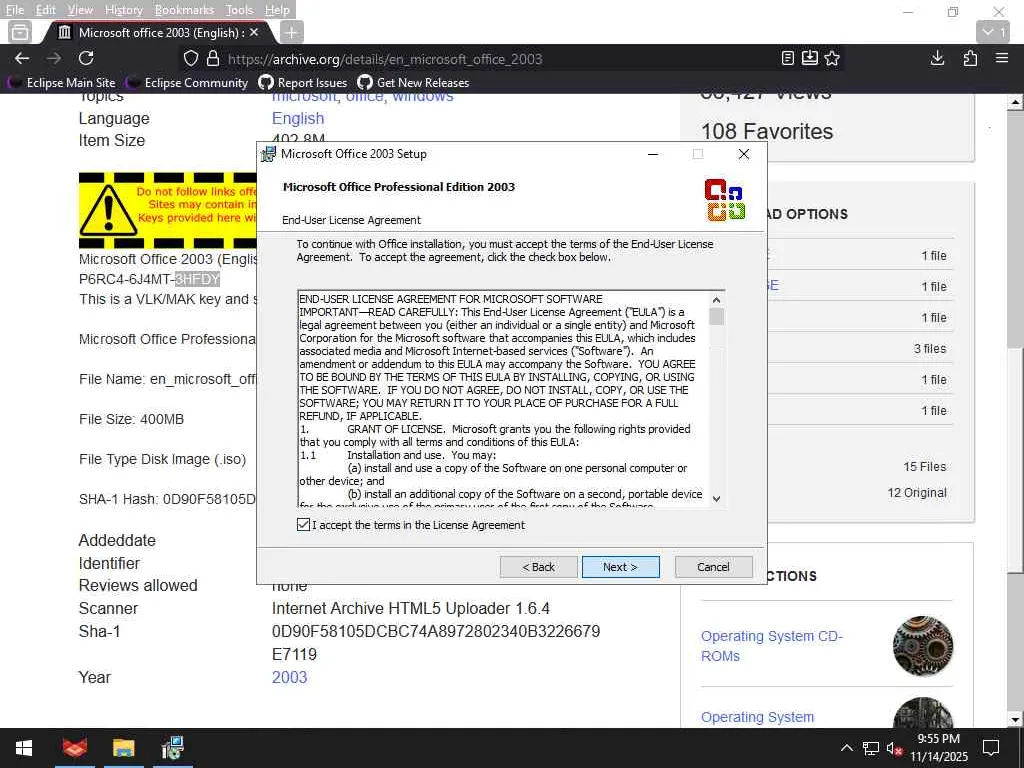The height and width of the screenshot is (768, 1024).
Task: Click the EULA scrollbar up arrow
Action: (x=716, y=300)
